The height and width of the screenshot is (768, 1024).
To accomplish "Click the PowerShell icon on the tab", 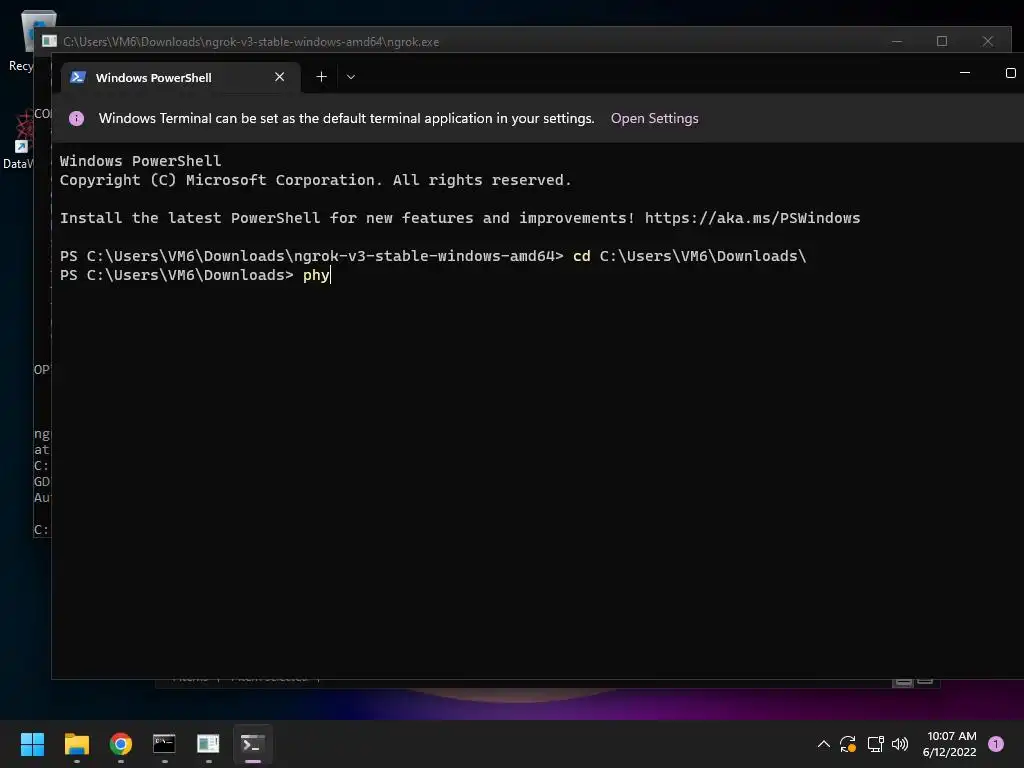I will pyautogui.click(x=78, y=77).
